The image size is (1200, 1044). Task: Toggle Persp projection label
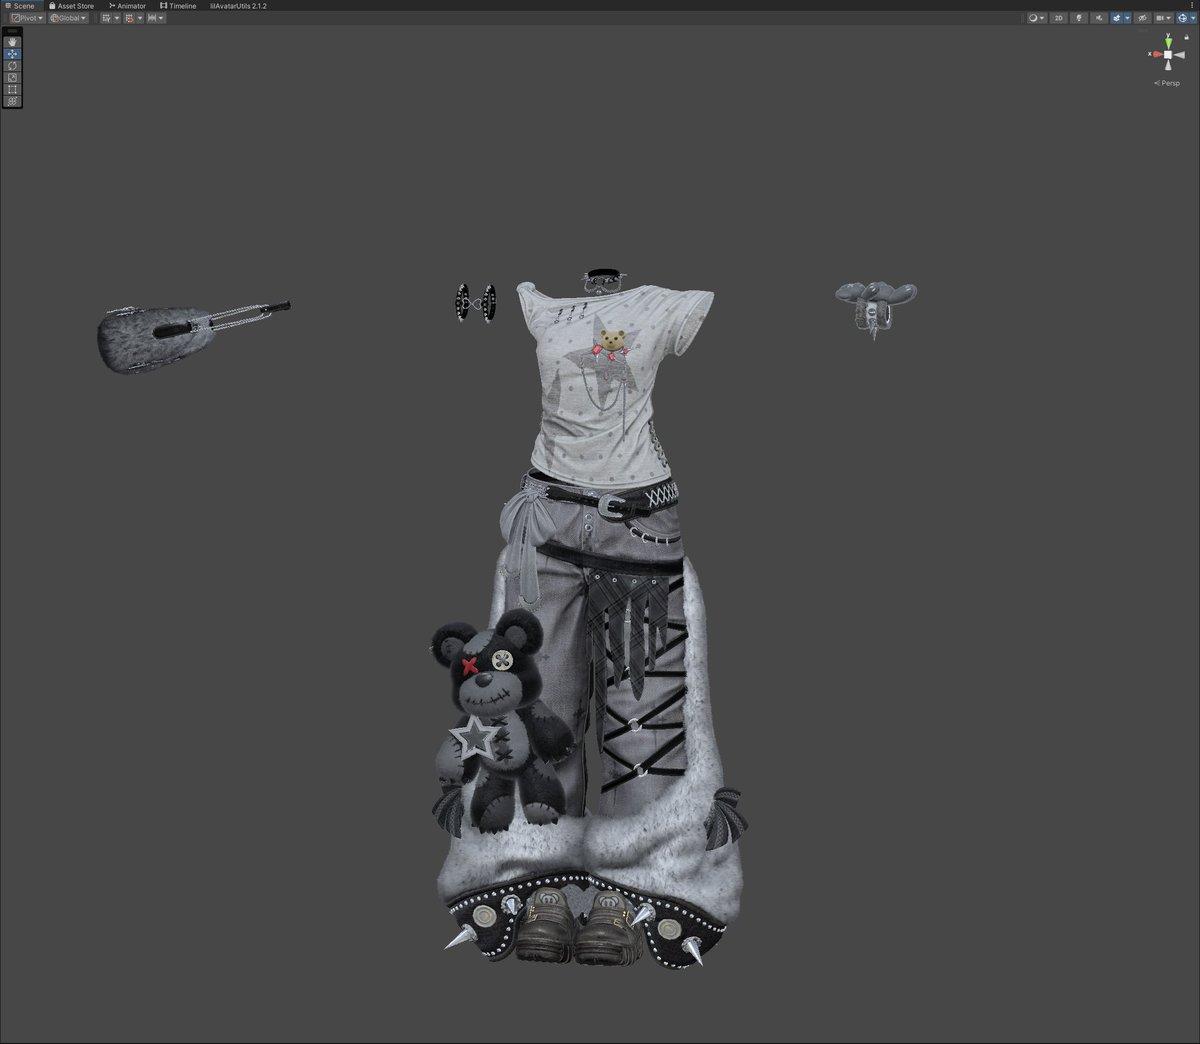1167,83
